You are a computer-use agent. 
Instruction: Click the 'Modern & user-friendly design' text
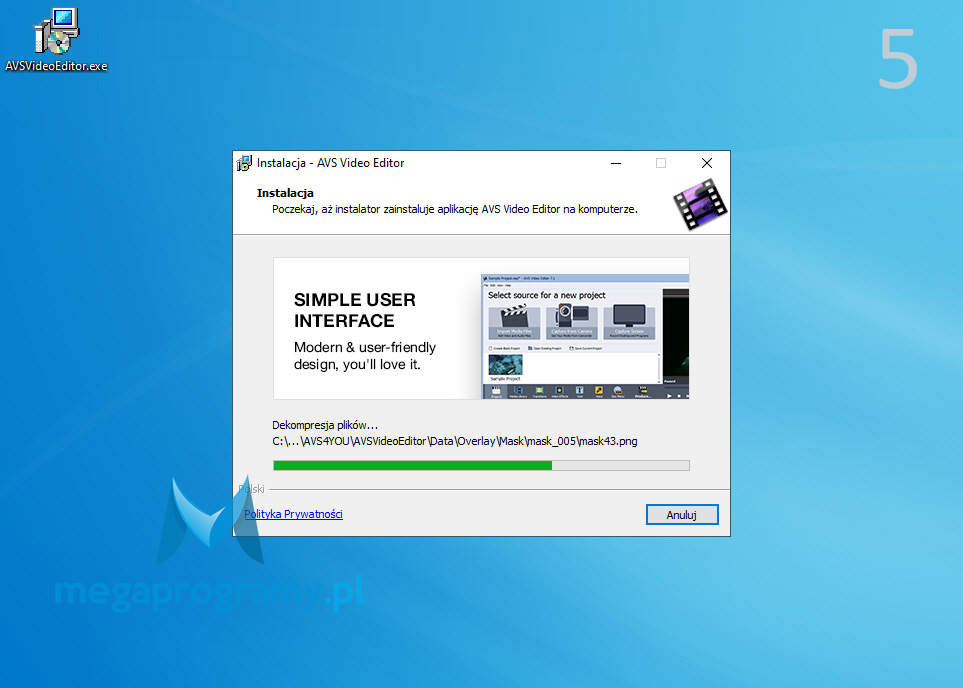tap(365, 356)
